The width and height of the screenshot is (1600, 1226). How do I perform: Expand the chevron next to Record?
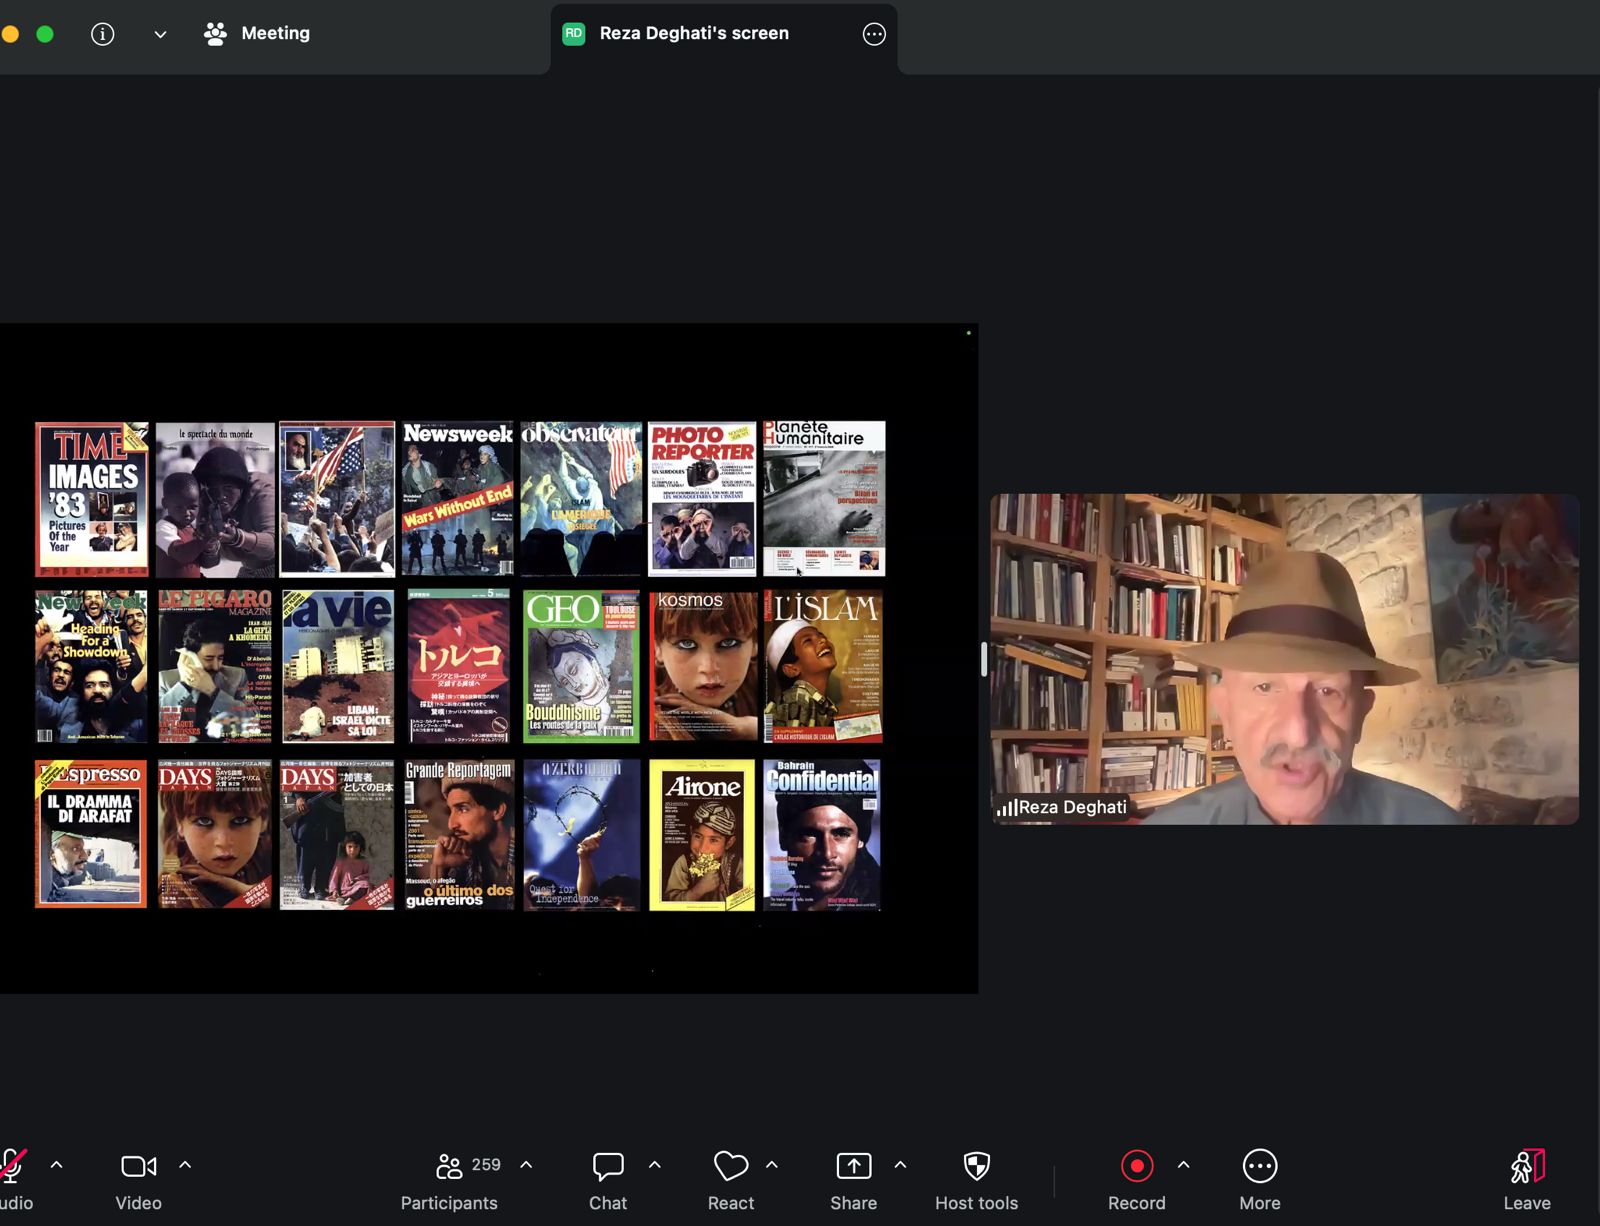click(1184, 1165)
